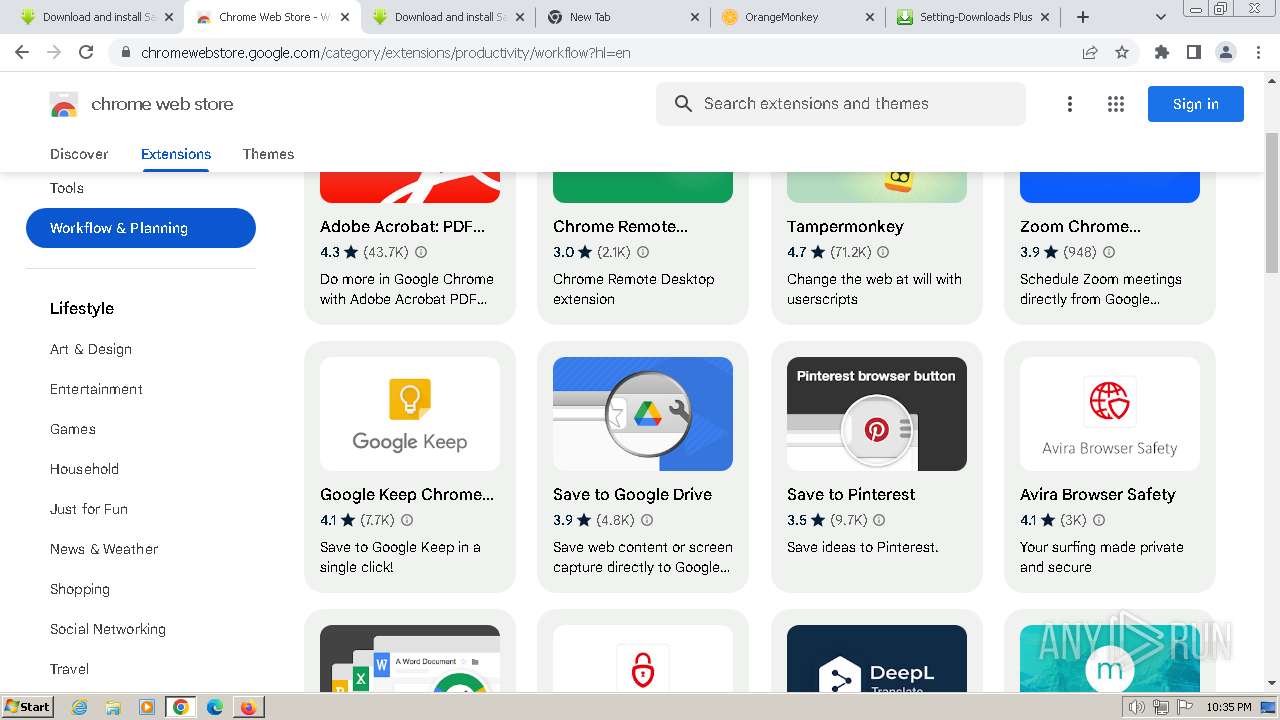Image resolution: width=1280 pixels, height=720 pixels.
Task: Show rating info for Adobe Acrobat
Action: pyautogui.click(x=421, y=252)
